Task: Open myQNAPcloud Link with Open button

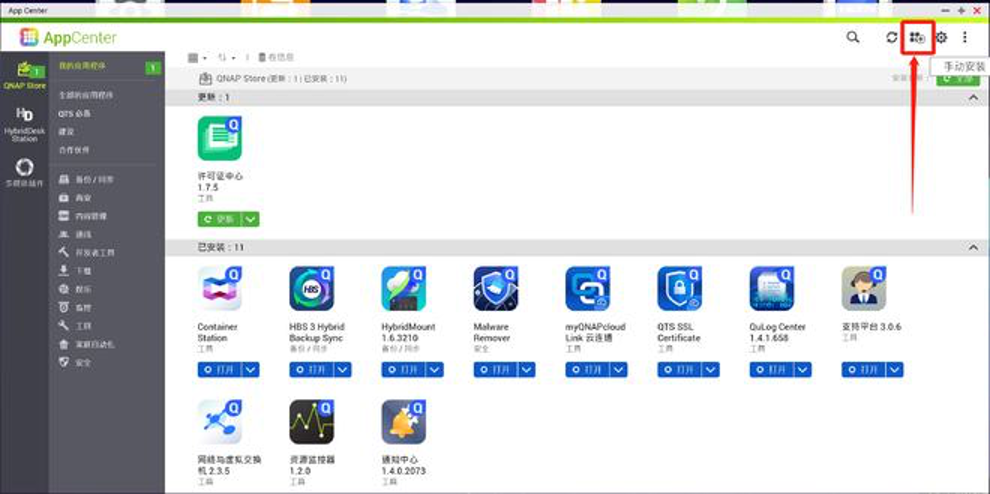Action: 587,370
